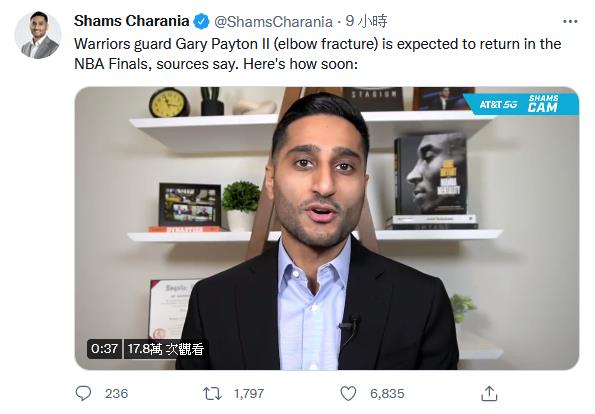This screenshot has height=414, width=595.
Task: Click the 9 小時 timestamp
Action: point(366,21)
